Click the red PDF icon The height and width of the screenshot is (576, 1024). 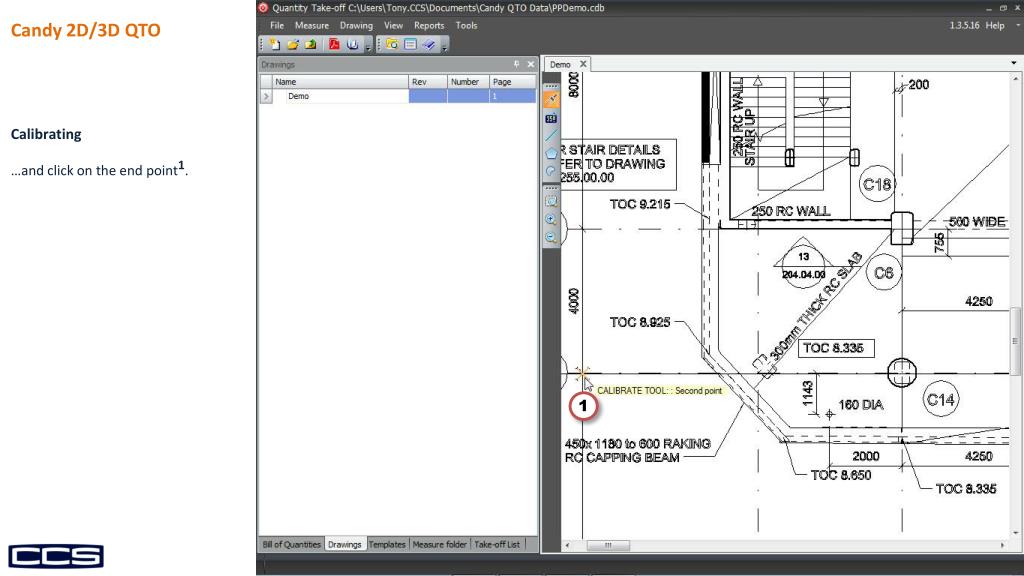334,44
